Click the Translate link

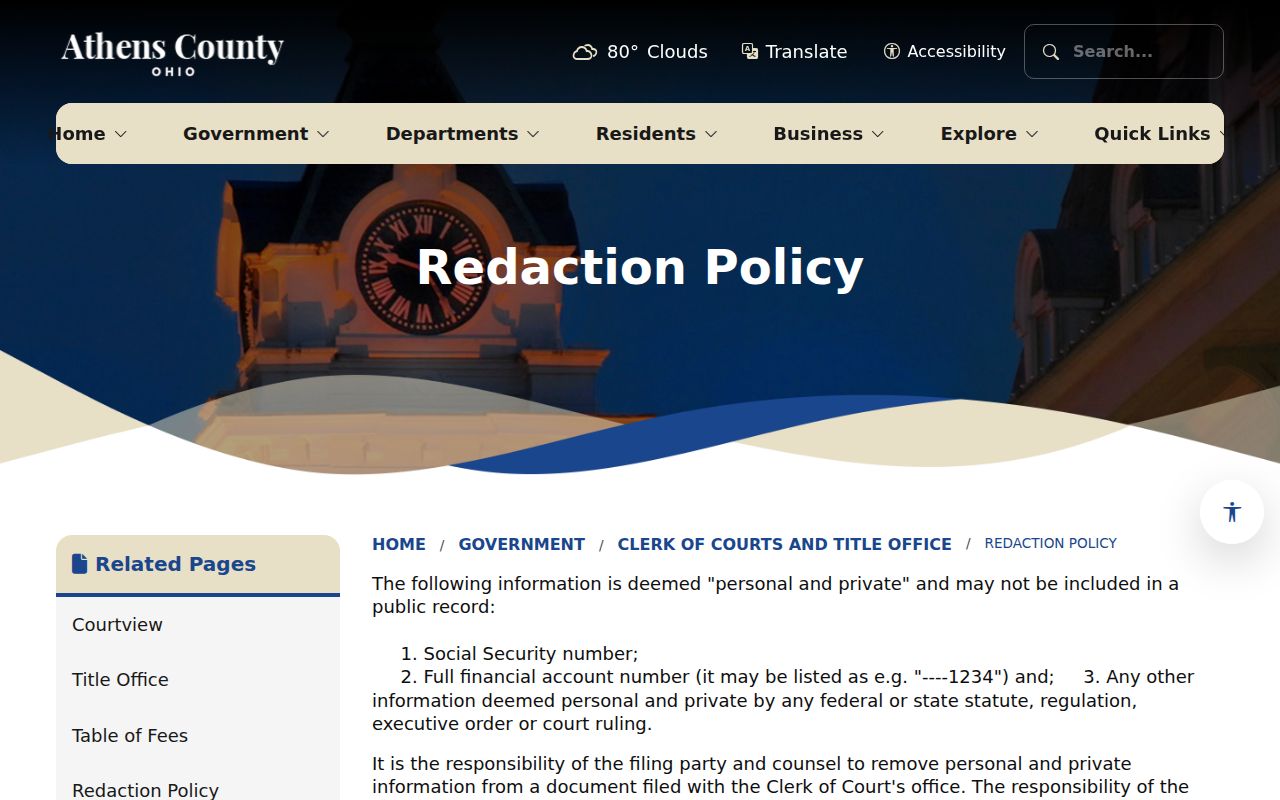pyautogui.click(x=794, y=52)
